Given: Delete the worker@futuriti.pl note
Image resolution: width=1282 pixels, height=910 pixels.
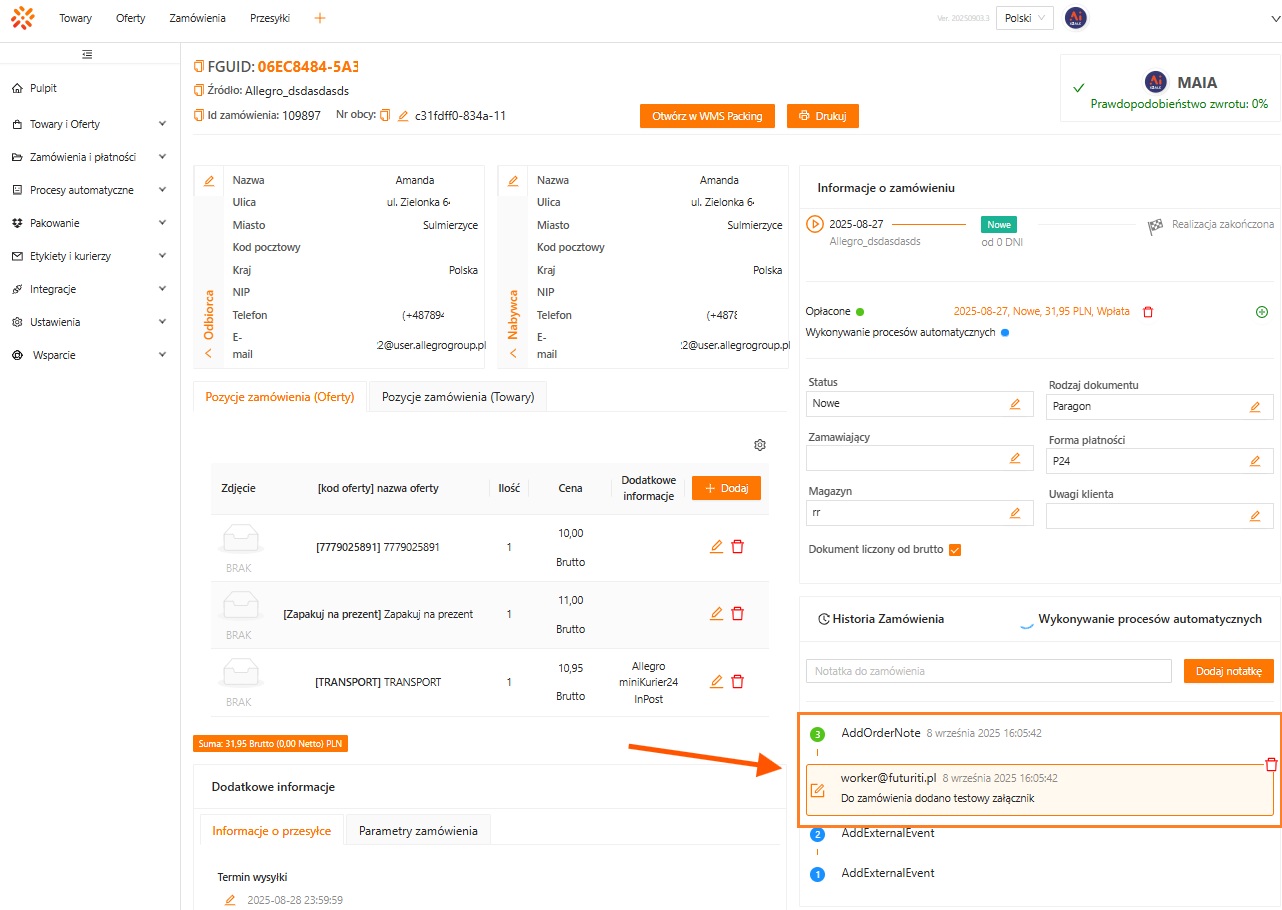Looking at the screenshot, I should pos(1271,765).
